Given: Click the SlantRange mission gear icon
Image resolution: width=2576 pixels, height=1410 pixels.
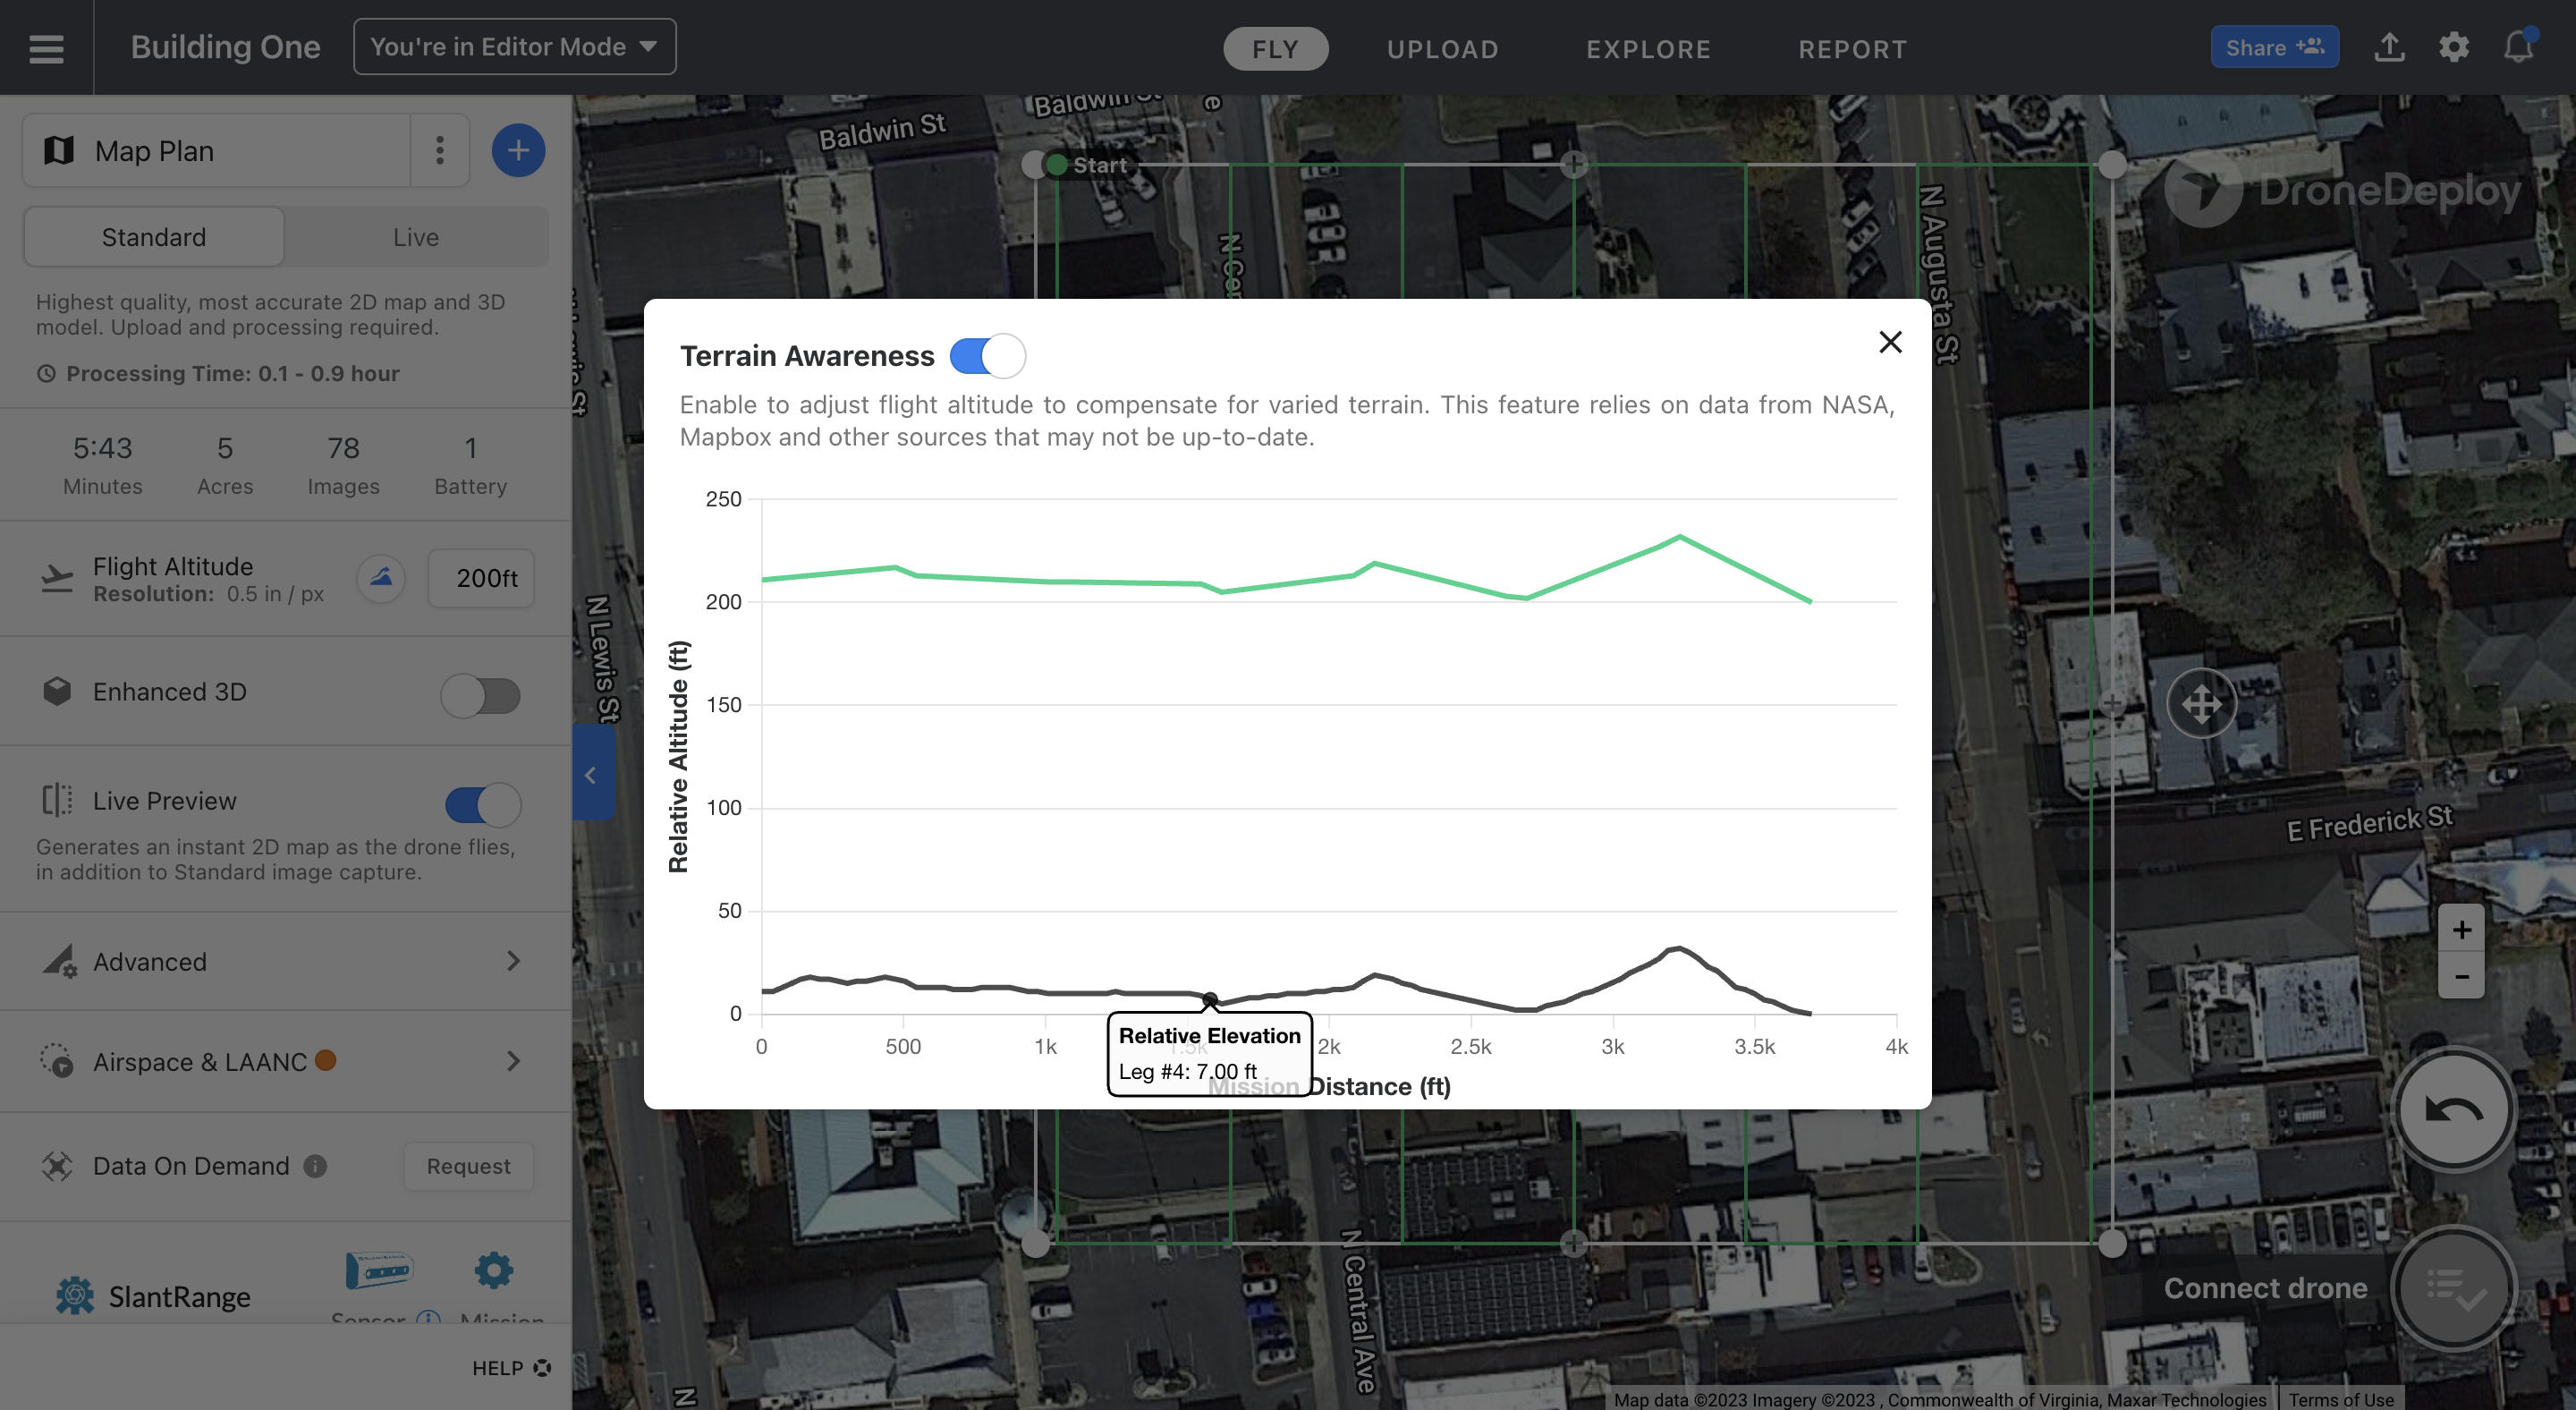Looking at the screenshot, I should pyautogui.click(x=494, y=1270).
